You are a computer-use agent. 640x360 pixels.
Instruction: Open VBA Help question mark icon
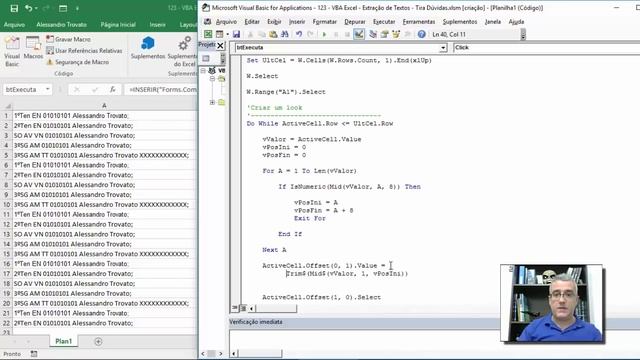[x=421, y=34]
